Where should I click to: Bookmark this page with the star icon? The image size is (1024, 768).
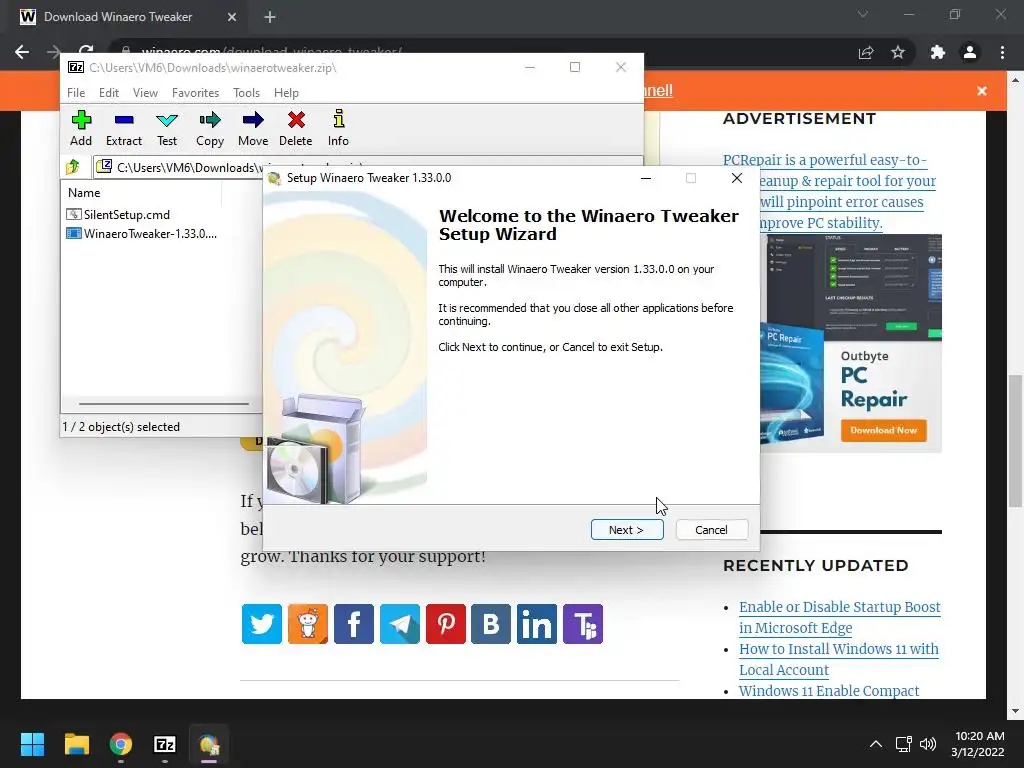898,52
